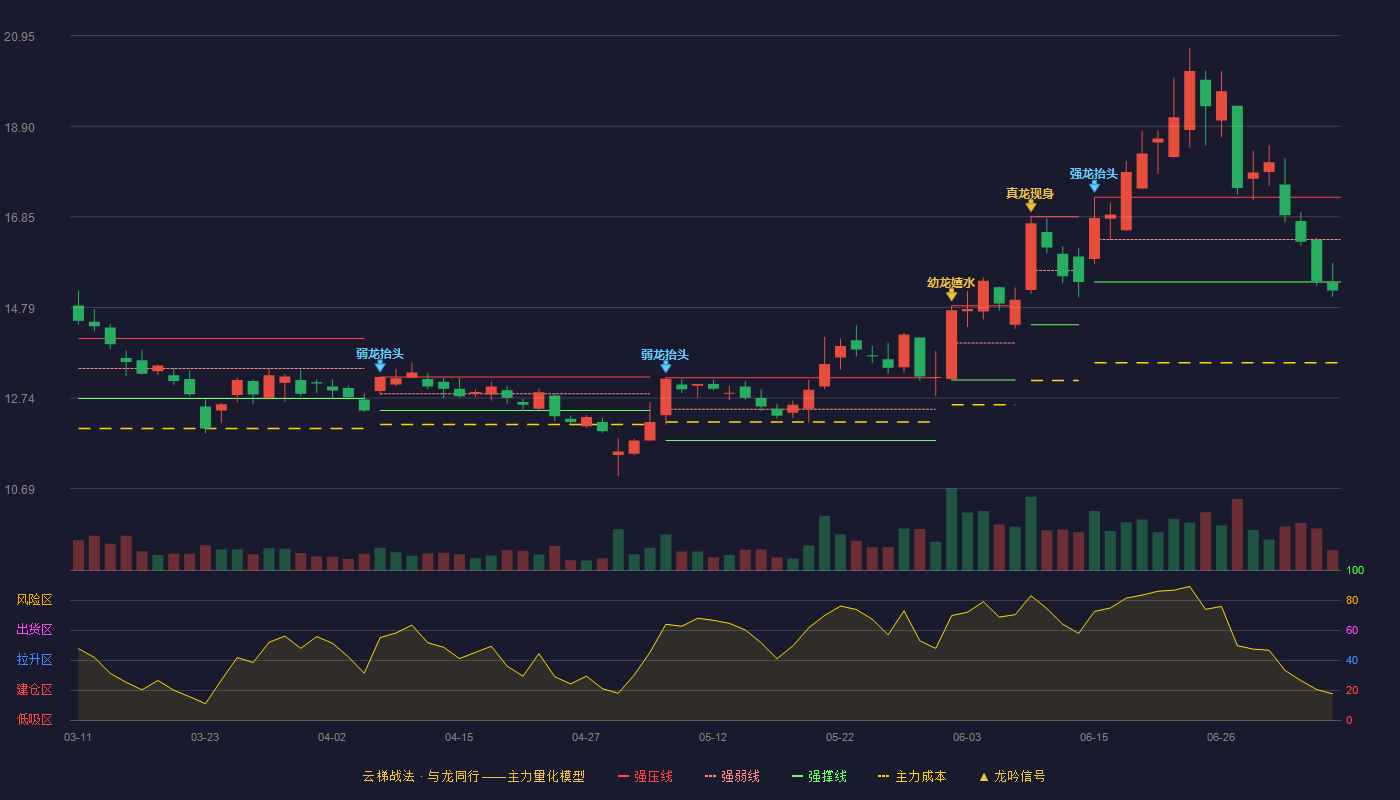1400x800 pixels.
Task: Toggle the 主力成本 legend item
Action: [x=912, y=776]
